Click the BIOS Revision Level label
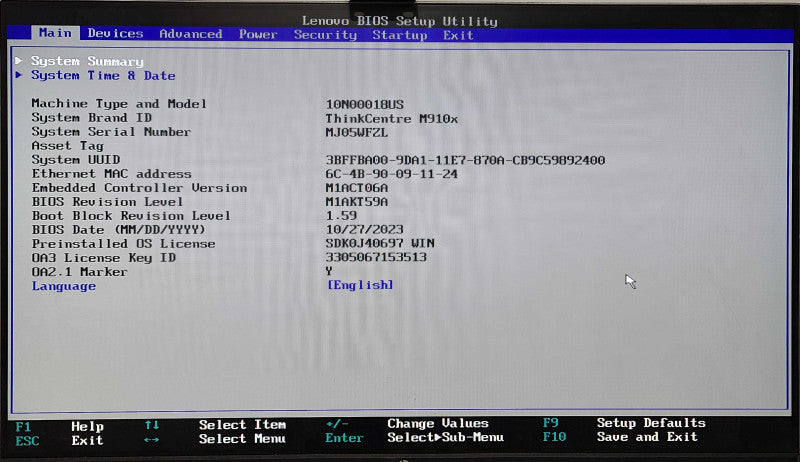The image size is (800, 462). click(x=107, y=202)
